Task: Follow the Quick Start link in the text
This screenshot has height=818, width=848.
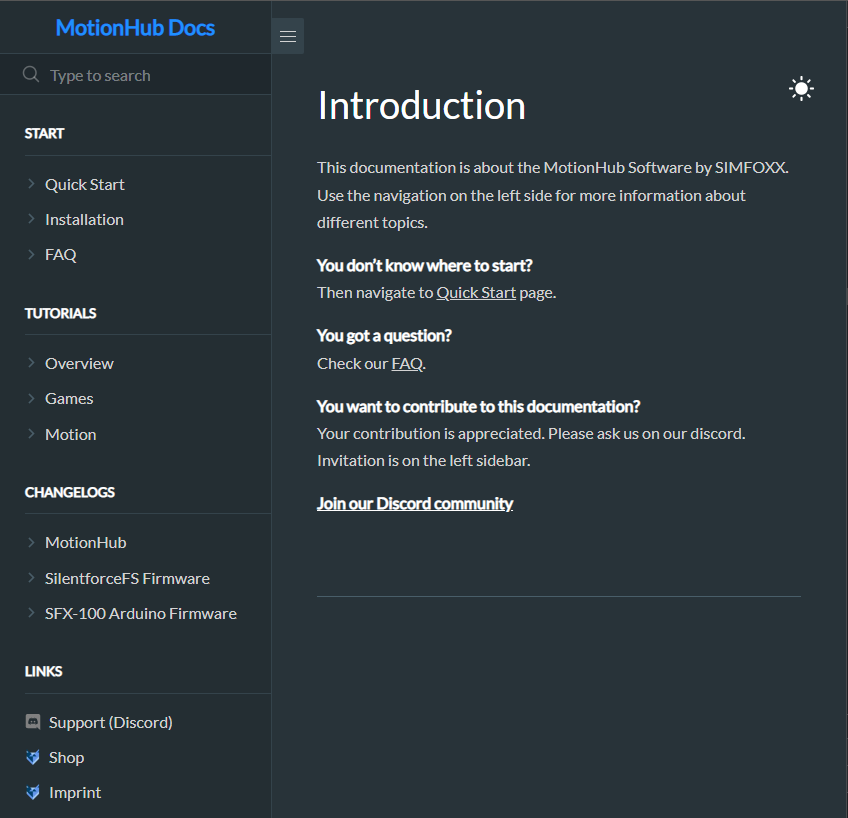Action: coord(476,293)
